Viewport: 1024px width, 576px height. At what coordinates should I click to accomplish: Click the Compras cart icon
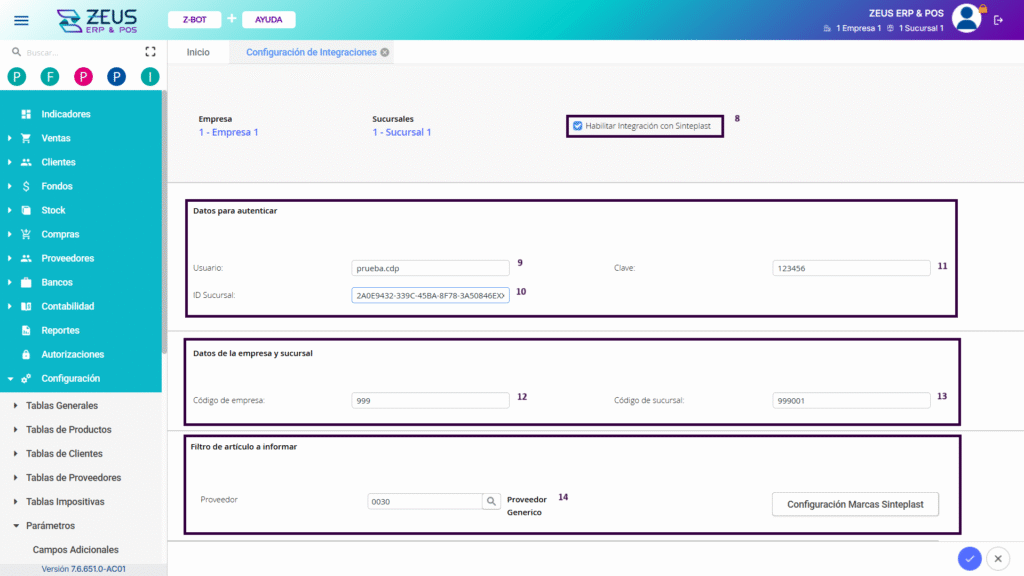click(26, 234)
